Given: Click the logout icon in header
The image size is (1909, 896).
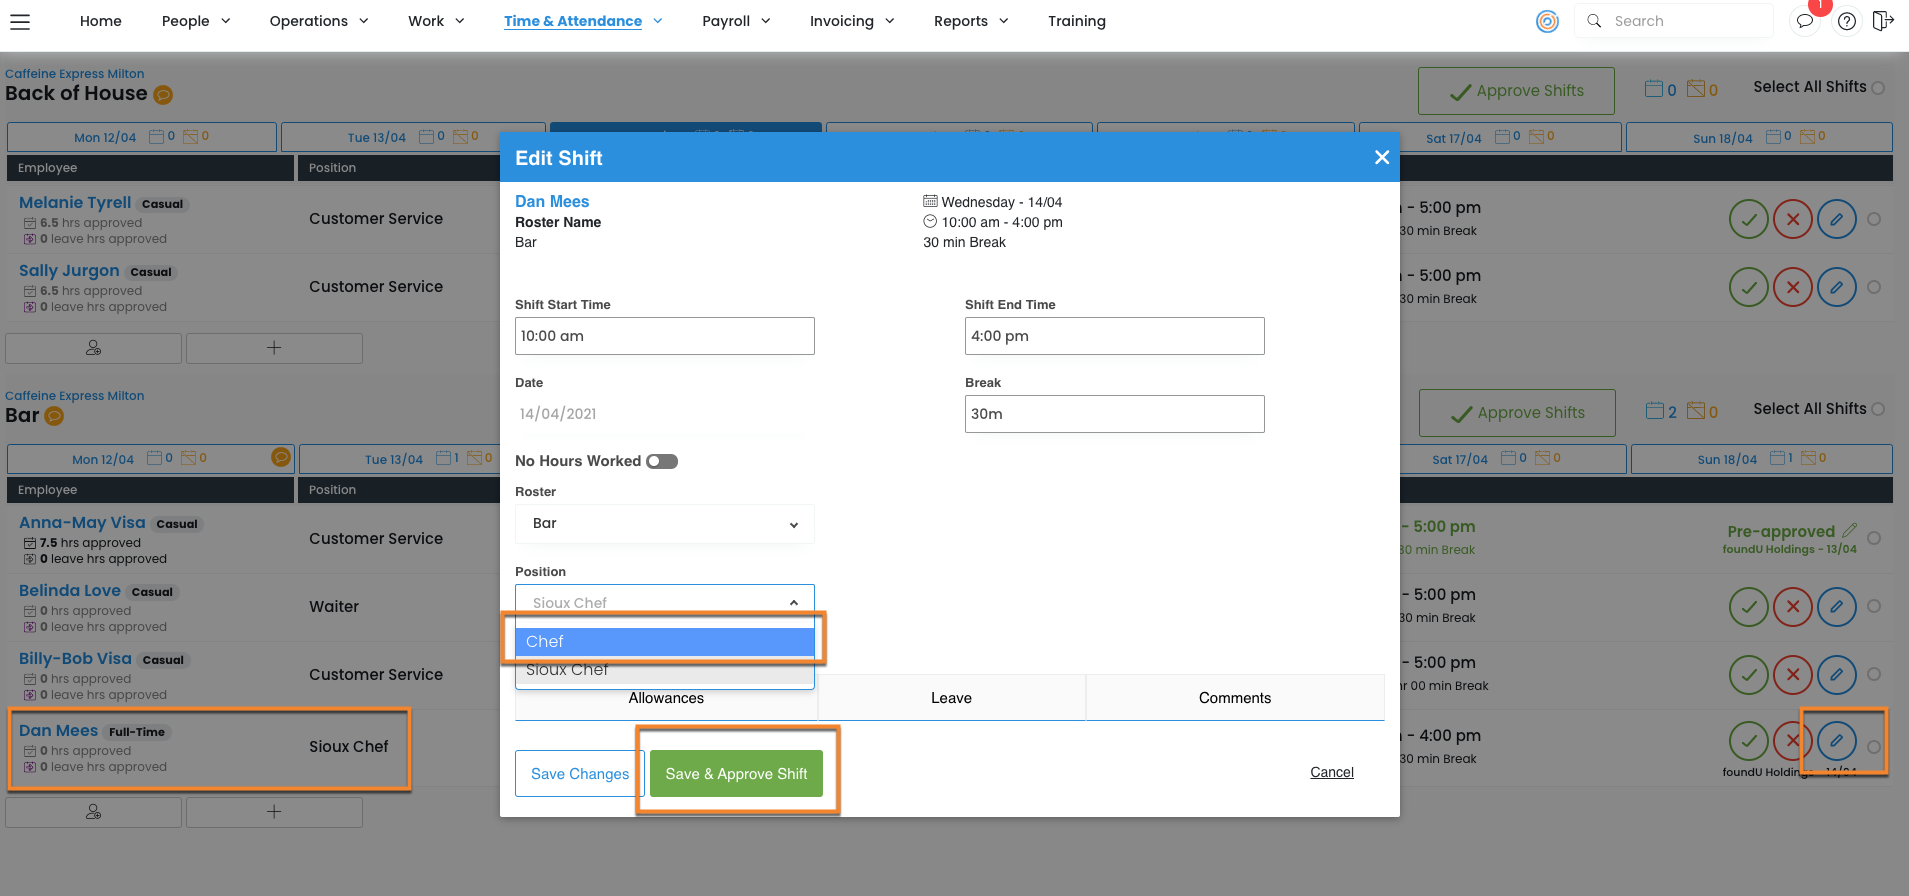Looking at the screenshot, I should (1883, 21).
